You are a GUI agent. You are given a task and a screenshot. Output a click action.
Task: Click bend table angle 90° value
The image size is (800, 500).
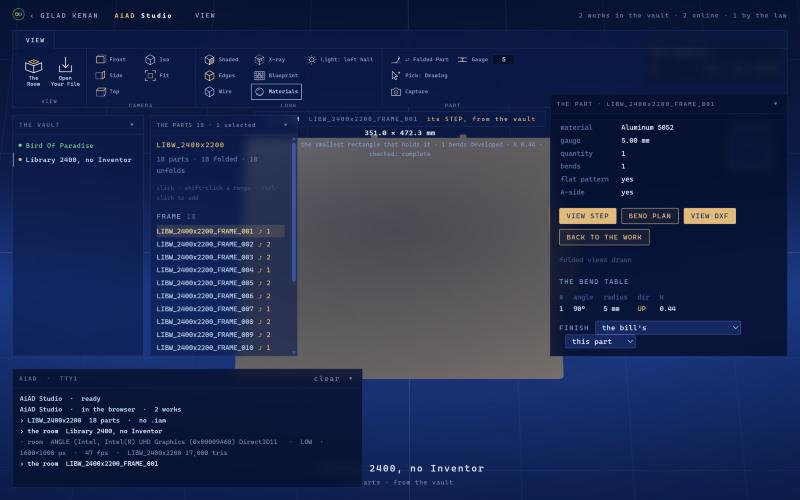click(x=579, y=309)
